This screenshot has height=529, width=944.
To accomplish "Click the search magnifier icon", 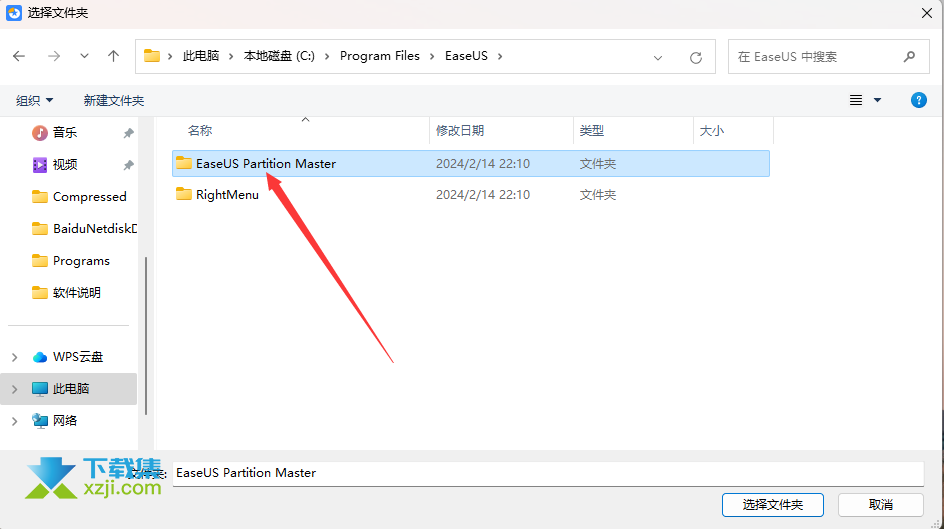I will 910,57.
